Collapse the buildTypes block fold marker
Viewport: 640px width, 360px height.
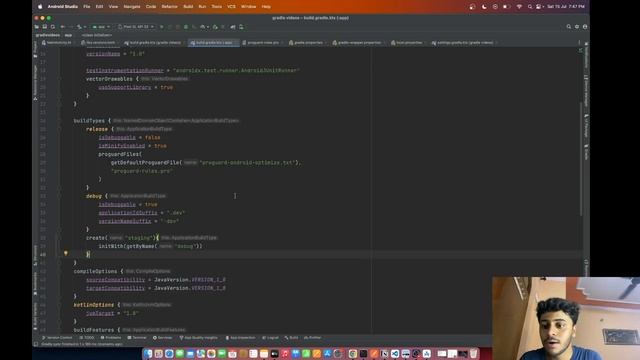59,121
